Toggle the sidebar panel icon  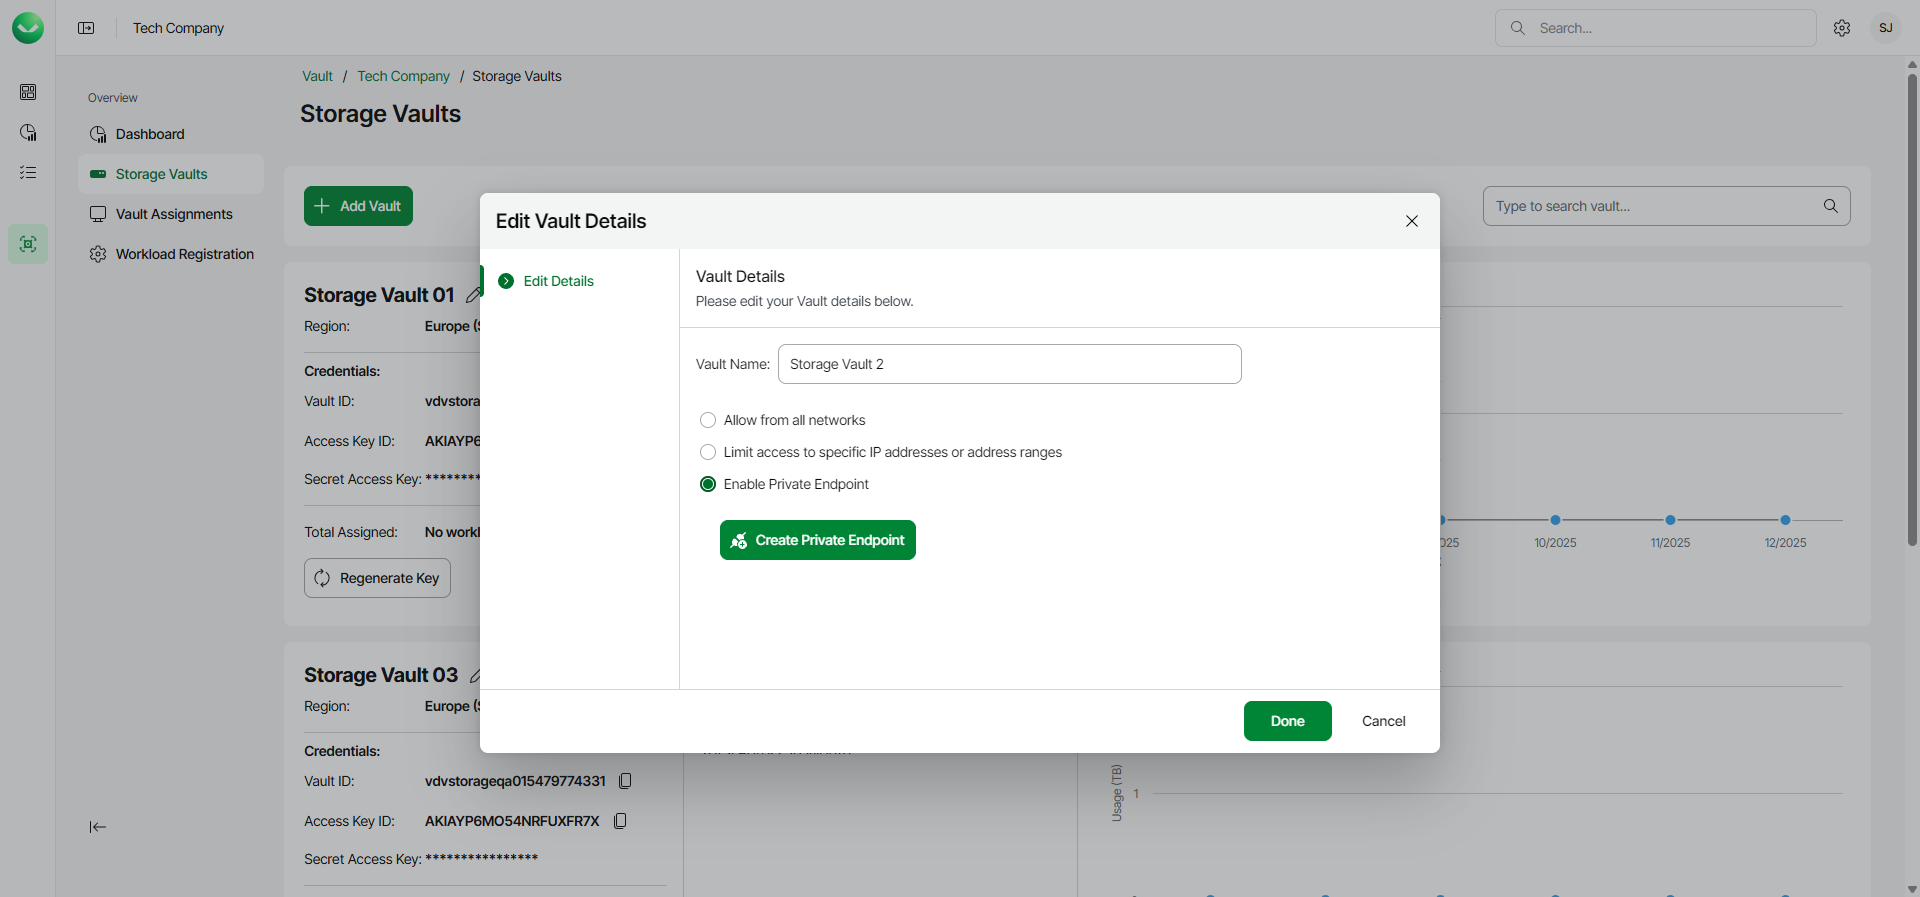(87, 28)
